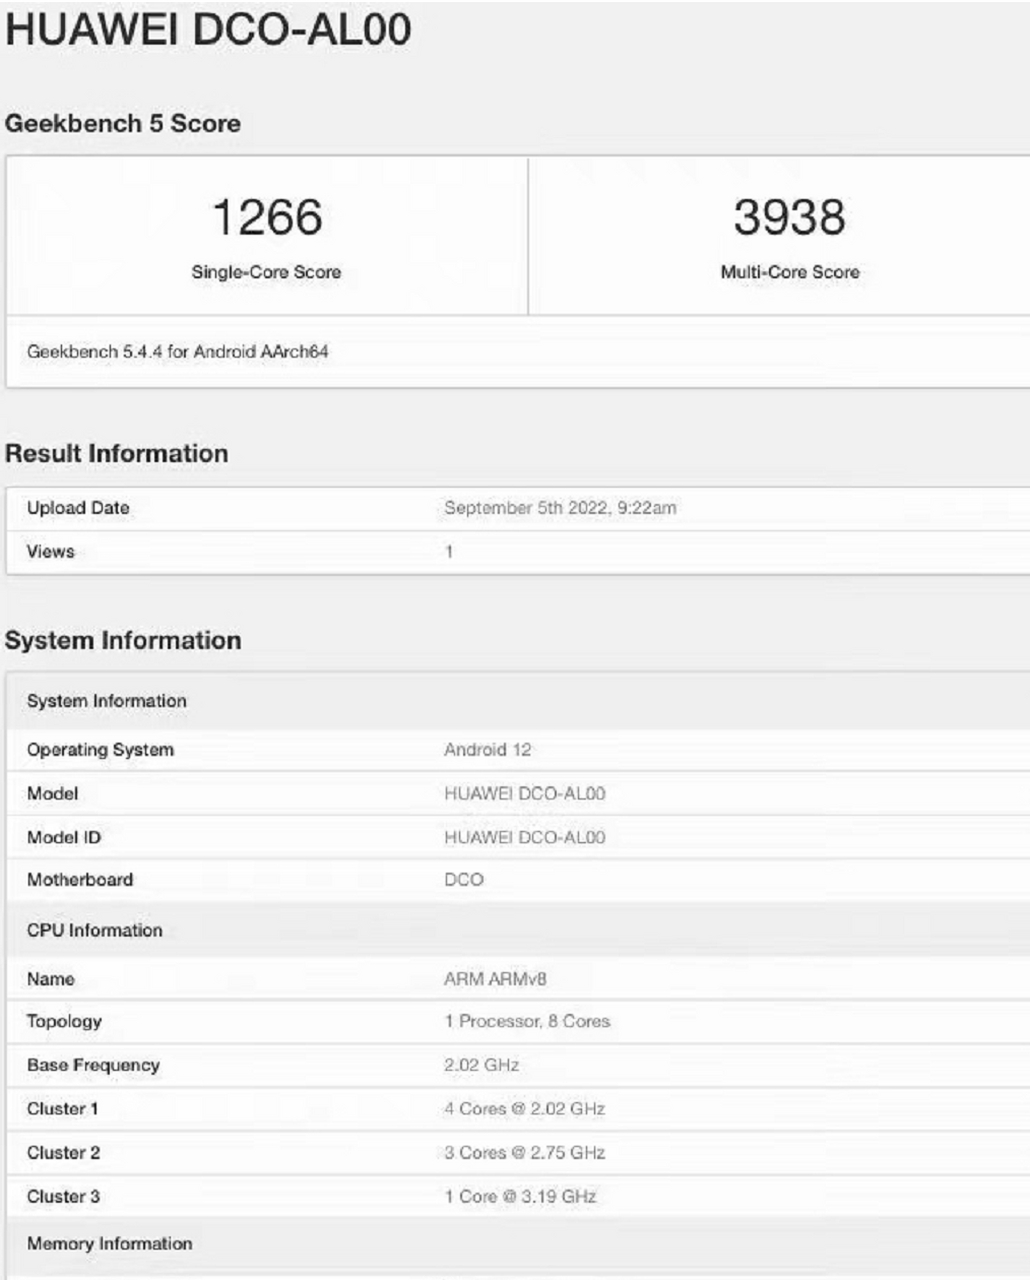
Task: Click the Topology label
Action: 64,1022
